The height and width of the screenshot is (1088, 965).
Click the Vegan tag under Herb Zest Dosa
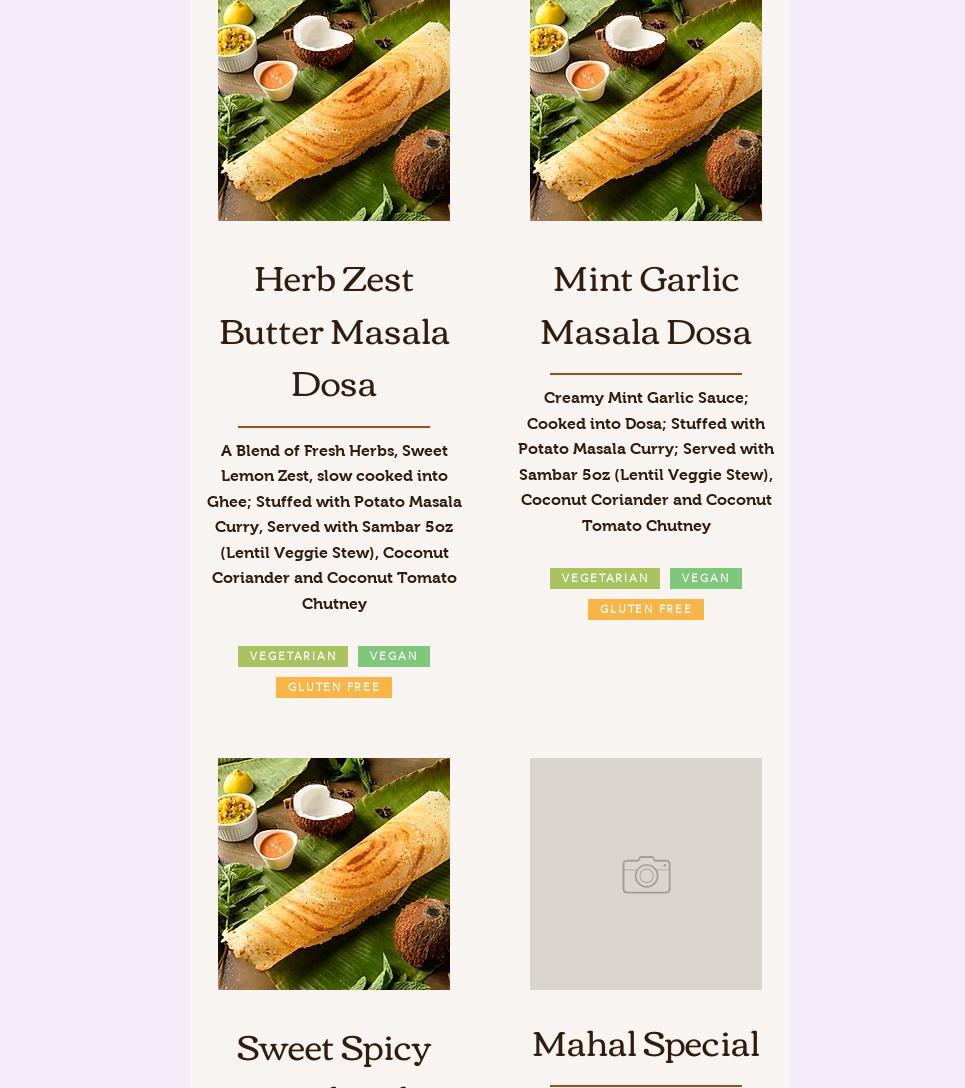[x=394, y=656]
